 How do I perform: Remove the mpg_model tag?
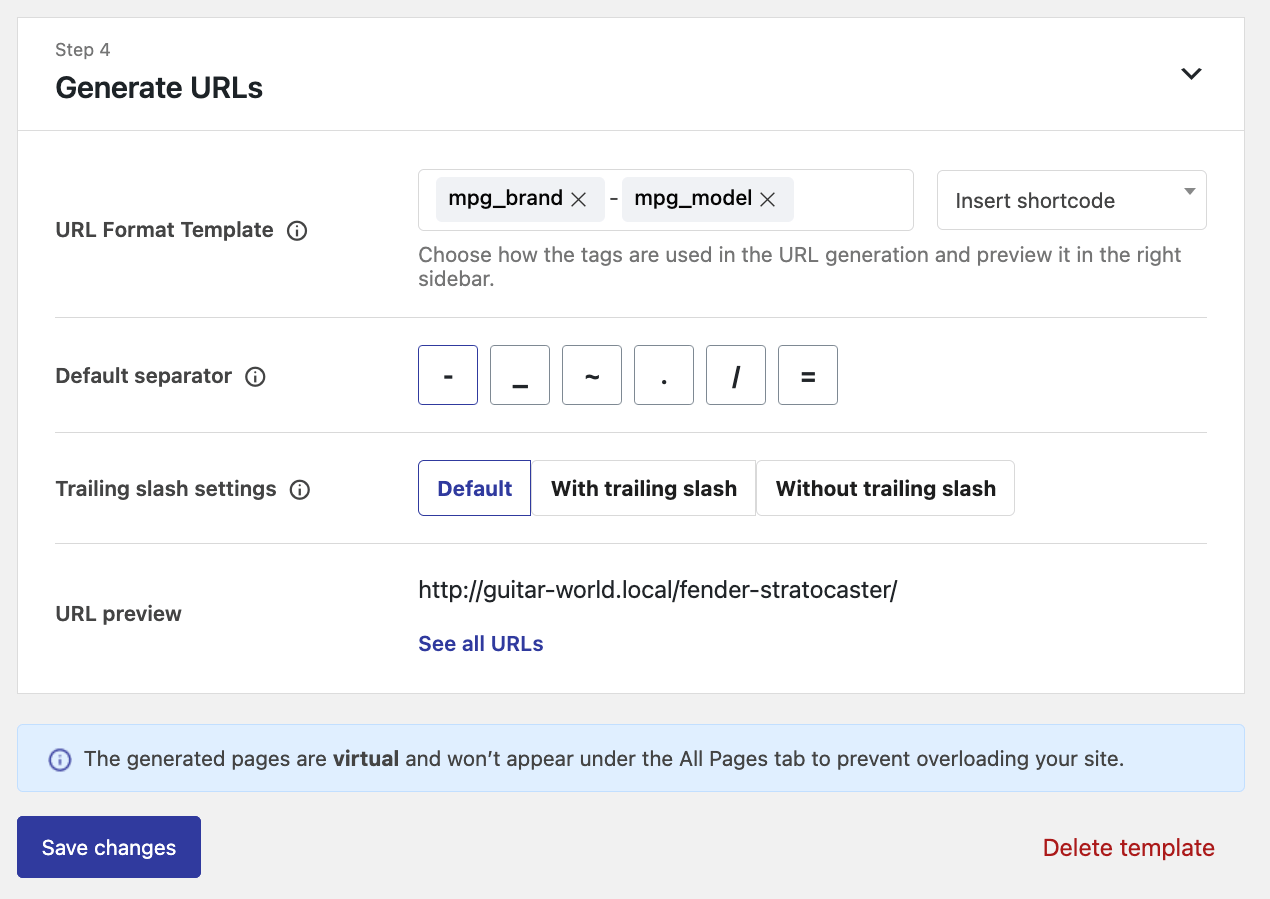point(768,200)
